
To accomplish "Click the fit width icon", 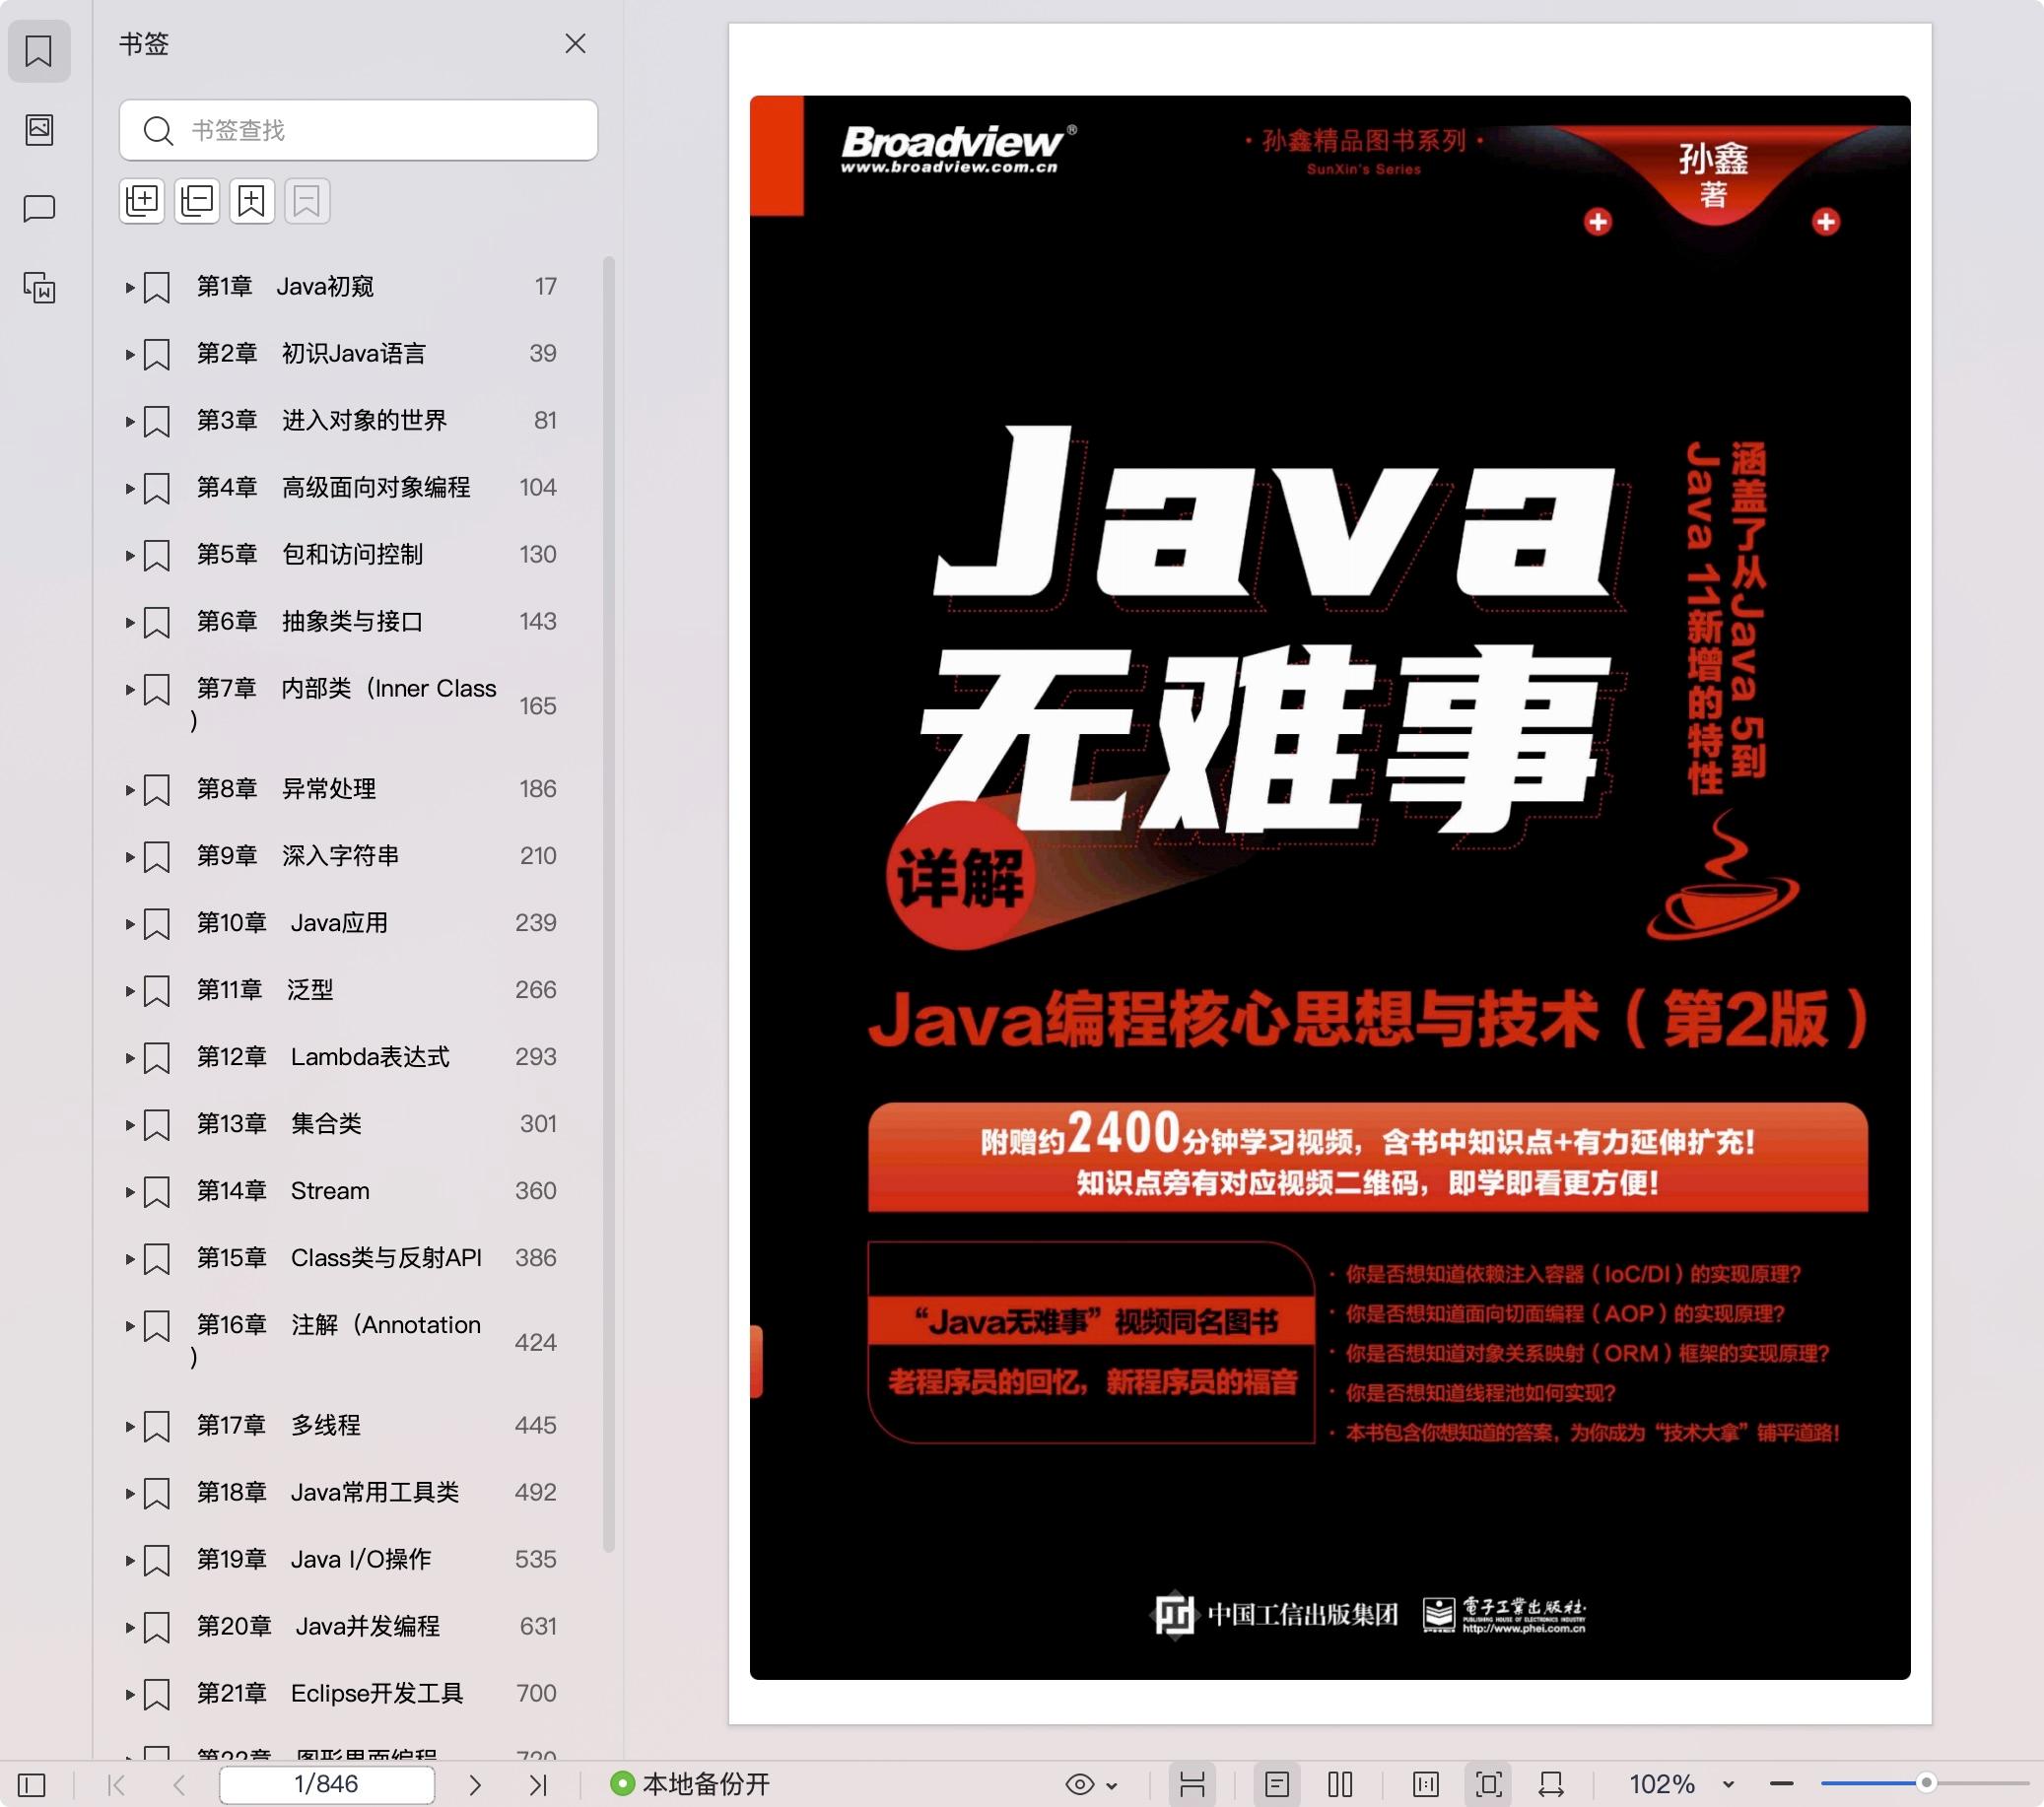I will (1551, 1785).
